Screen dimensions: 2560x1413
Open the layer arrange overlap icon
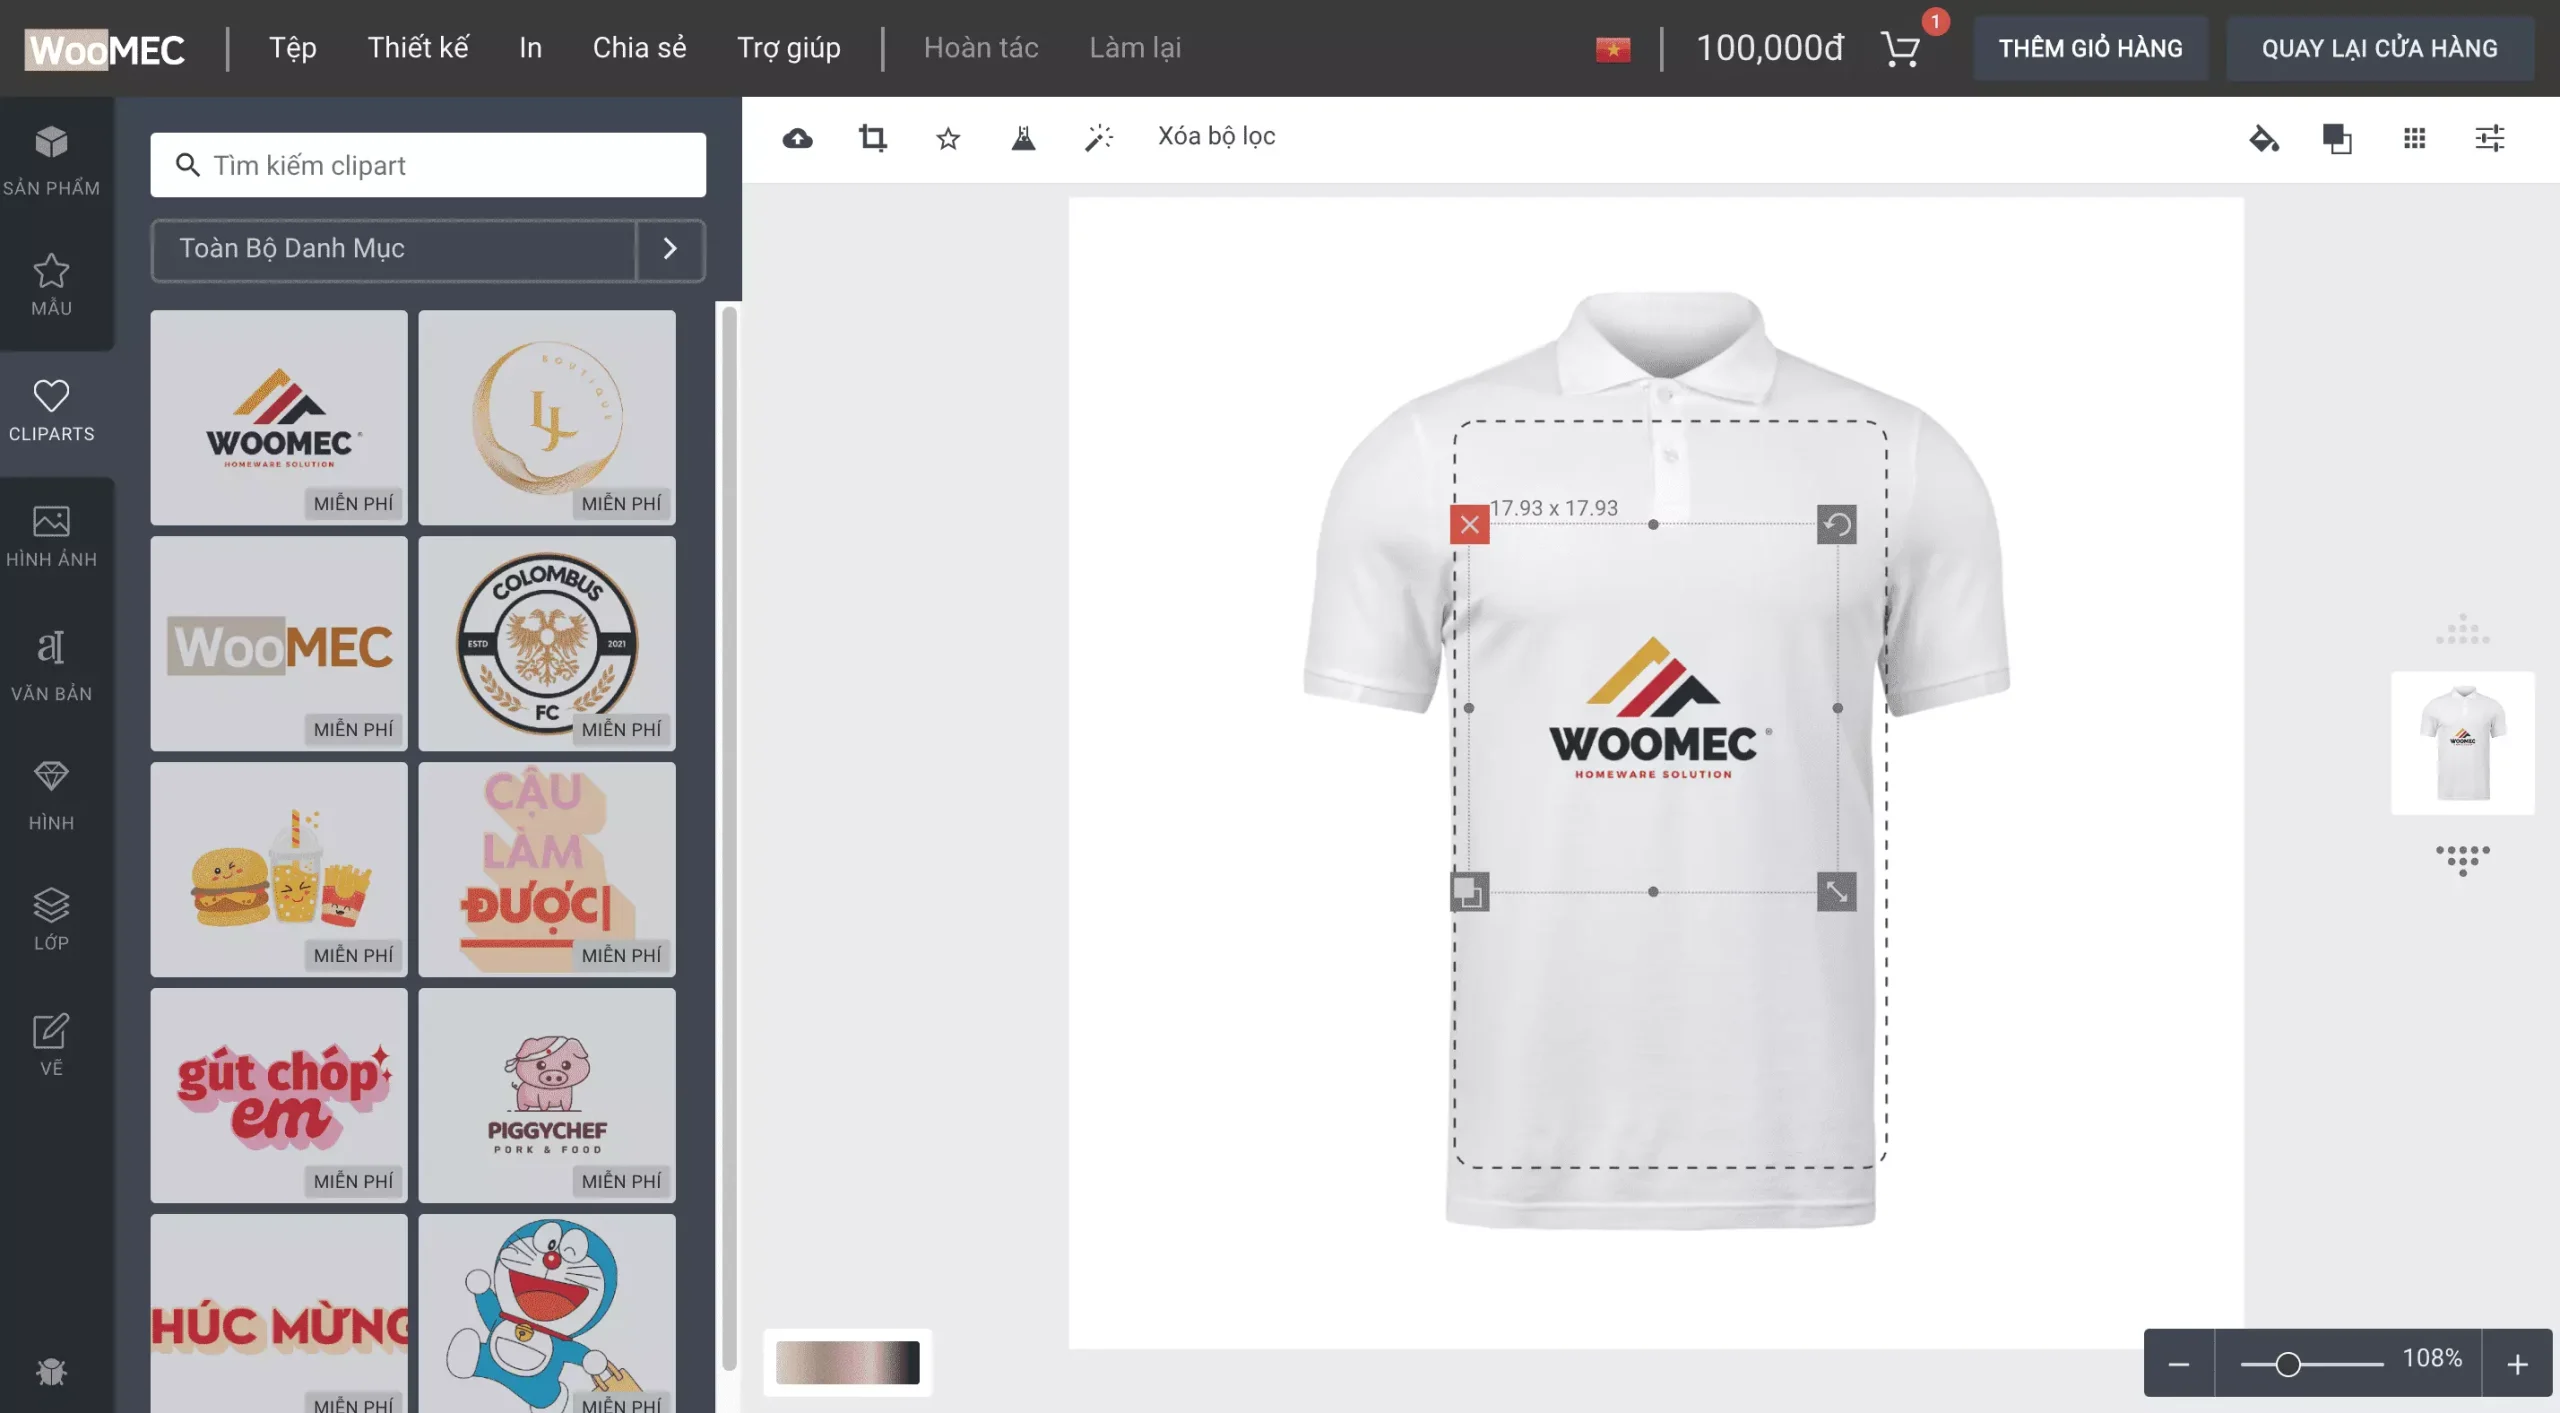coord(2337,138)
